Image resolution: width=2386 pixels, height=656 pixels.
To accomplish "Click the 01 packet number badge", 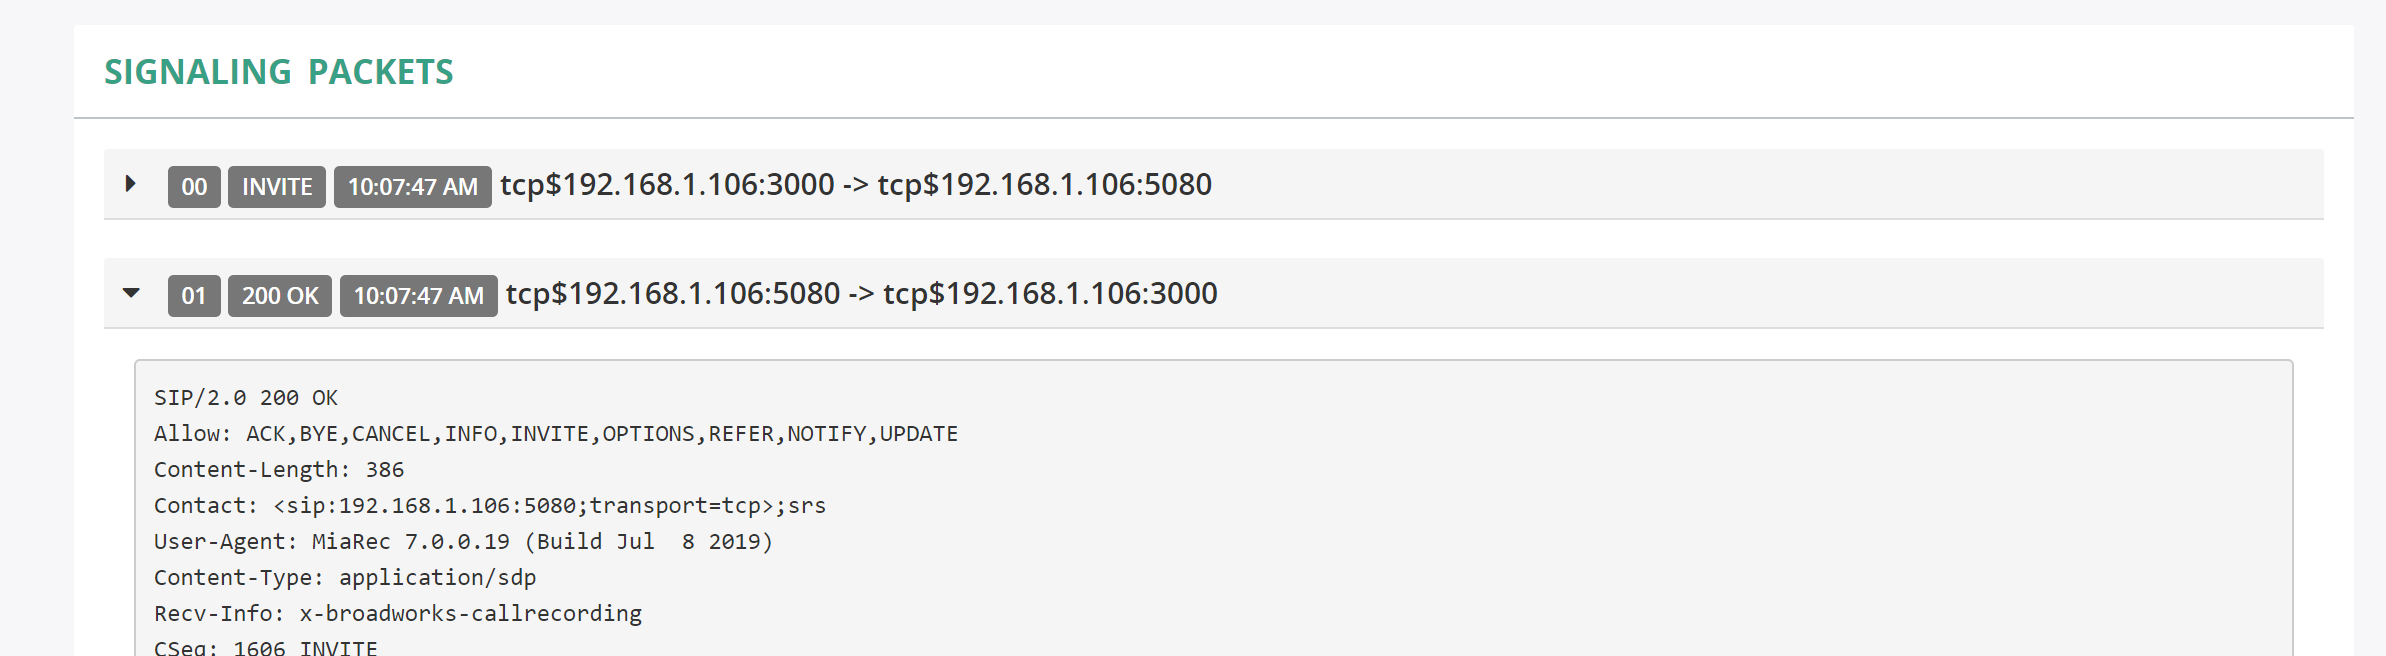I will click(x=194, y=296).
